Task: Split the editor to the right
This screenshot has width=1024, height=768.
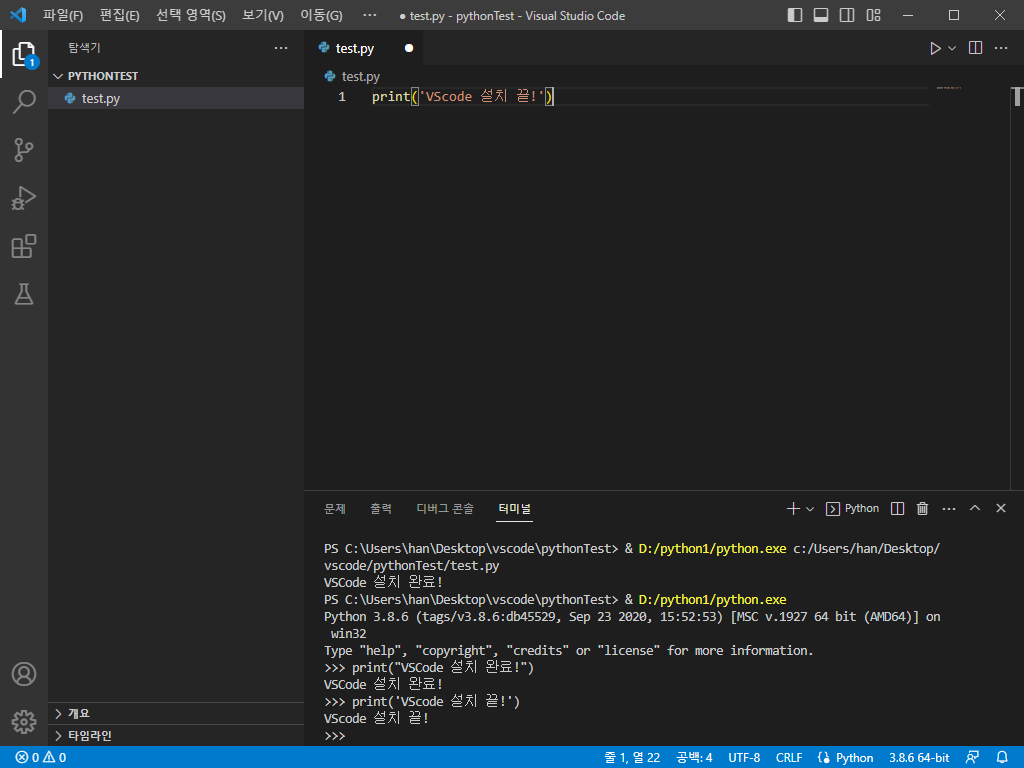Action: coord(975,48)
